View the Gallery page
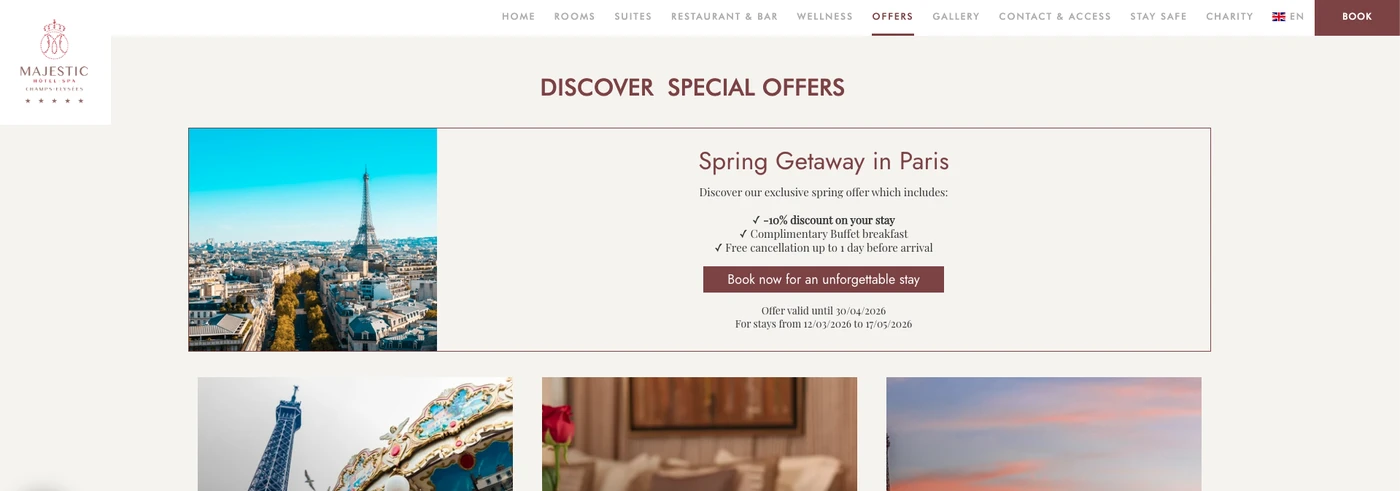Viewport: 1400px width, 491px height. click(x=956, y=17)
